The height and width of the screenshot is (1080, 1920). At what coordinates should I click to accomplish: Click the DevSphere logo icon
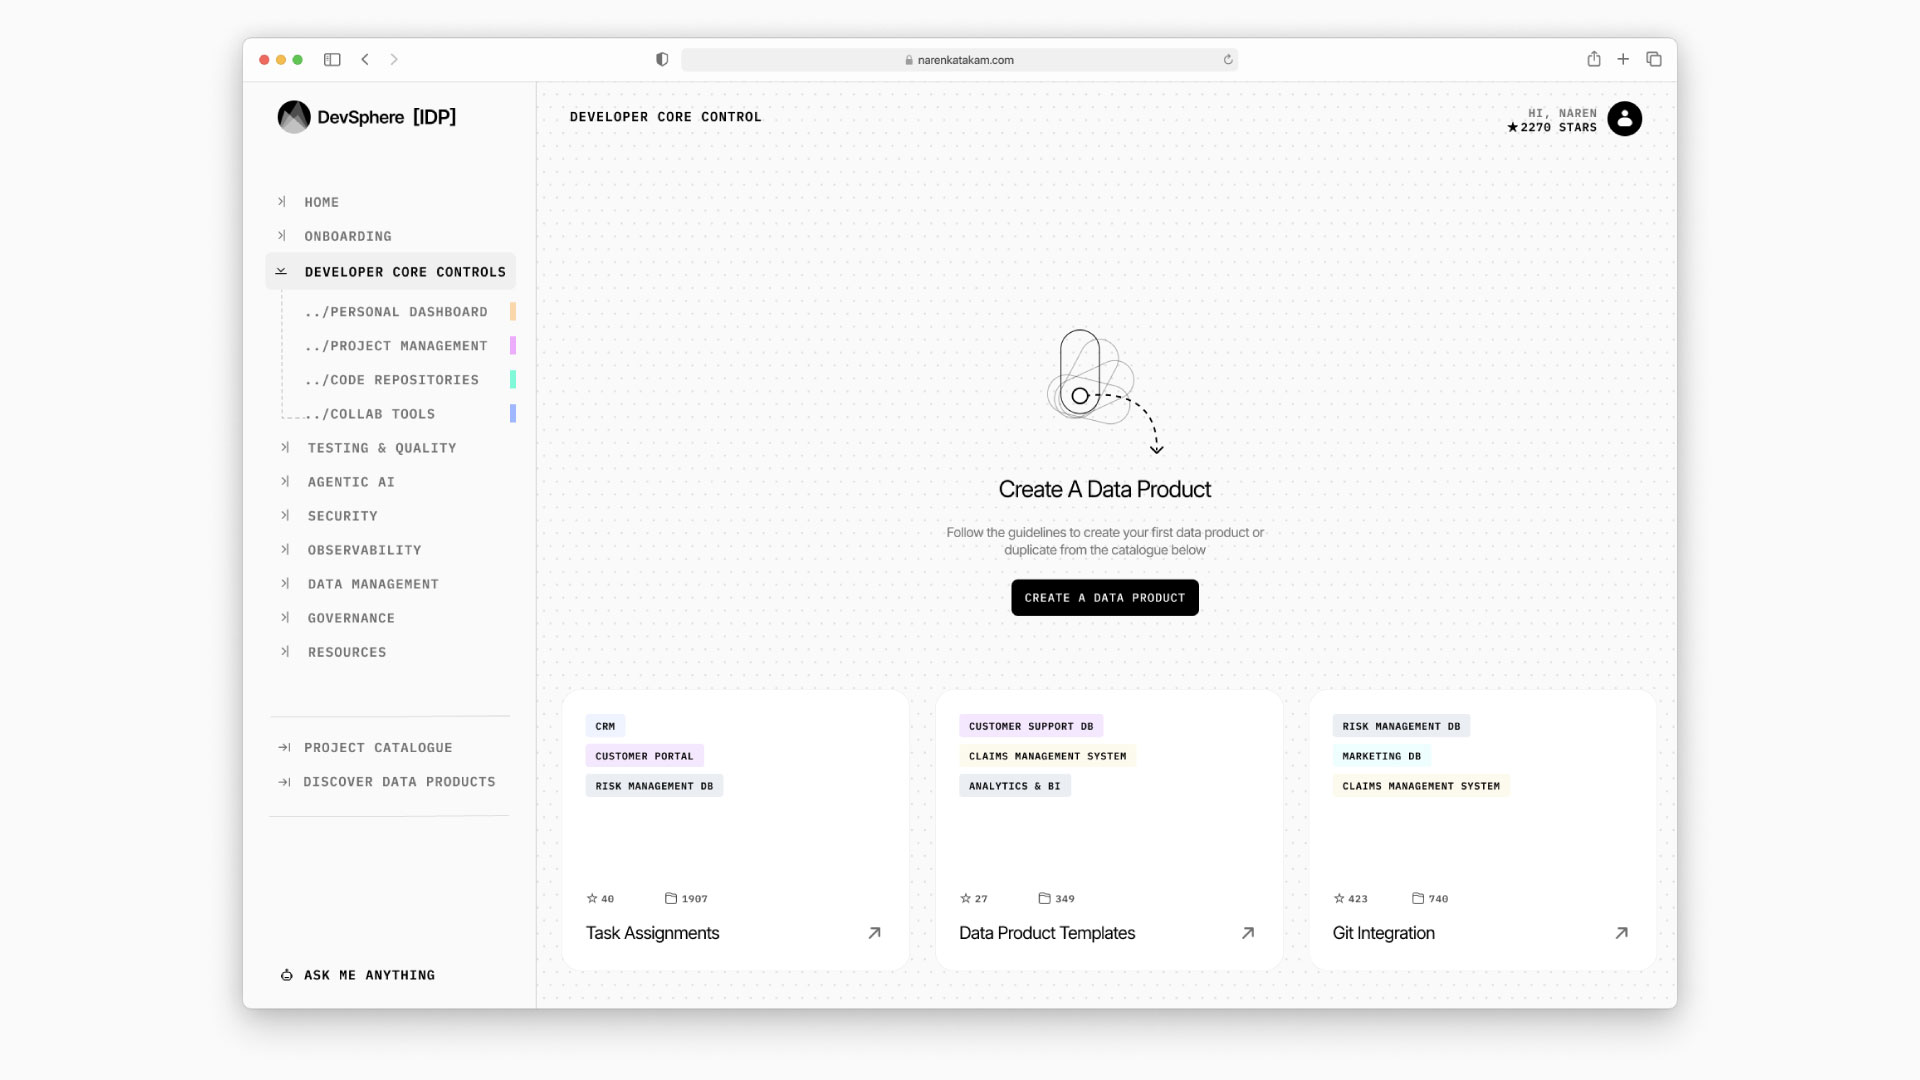point(293,117)
